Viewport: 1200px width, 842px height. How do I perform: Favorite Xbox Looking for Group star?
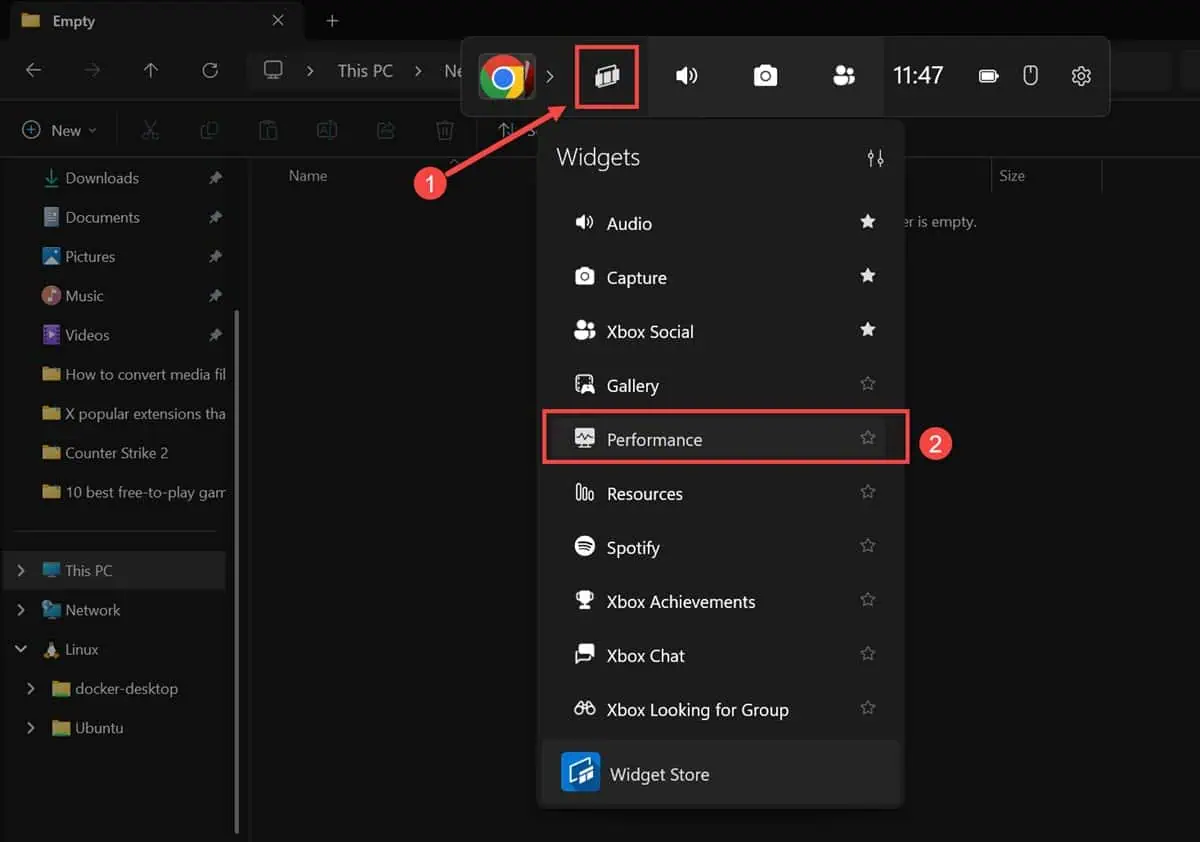868,707
